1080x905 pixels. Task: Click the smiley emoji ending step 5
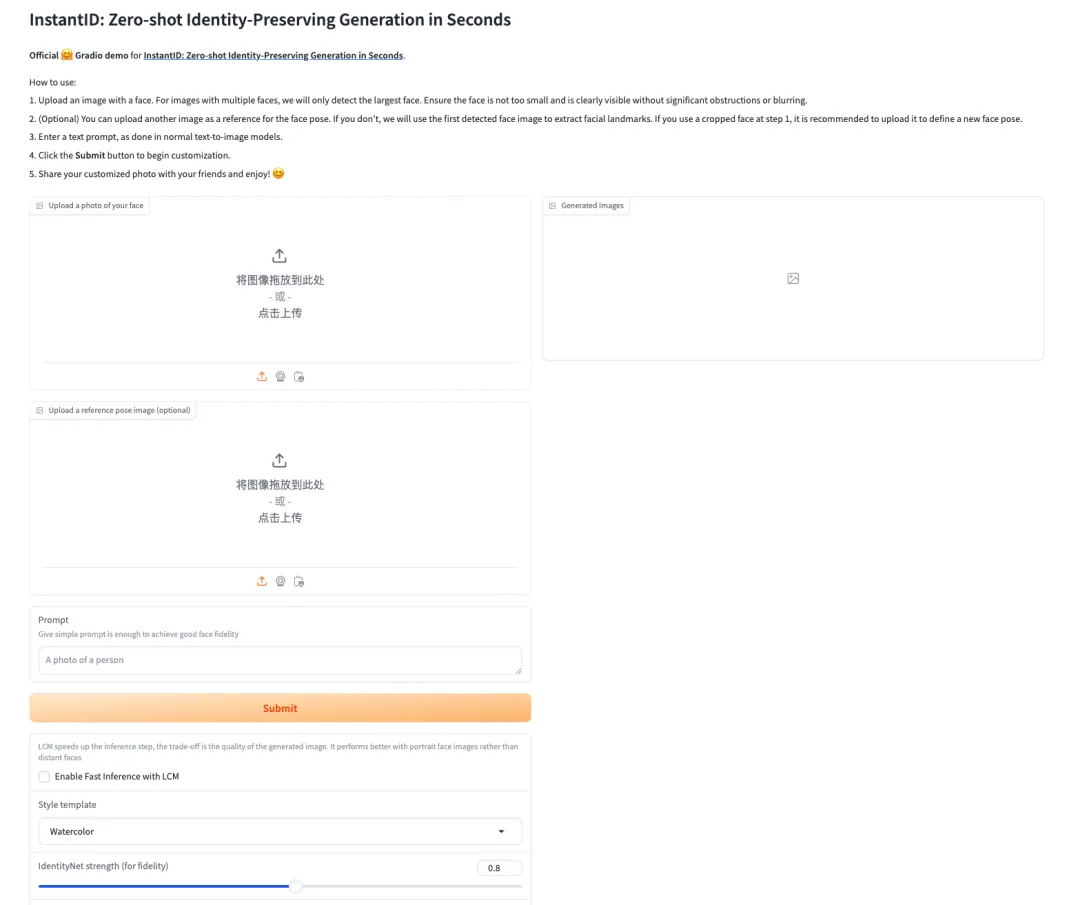[x=278, y=174]
